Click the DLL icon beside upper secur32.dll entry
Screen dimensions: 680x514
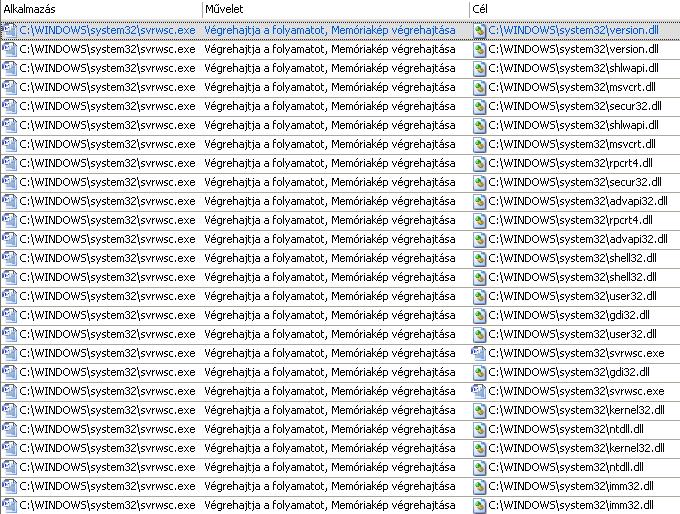[479, 107]
